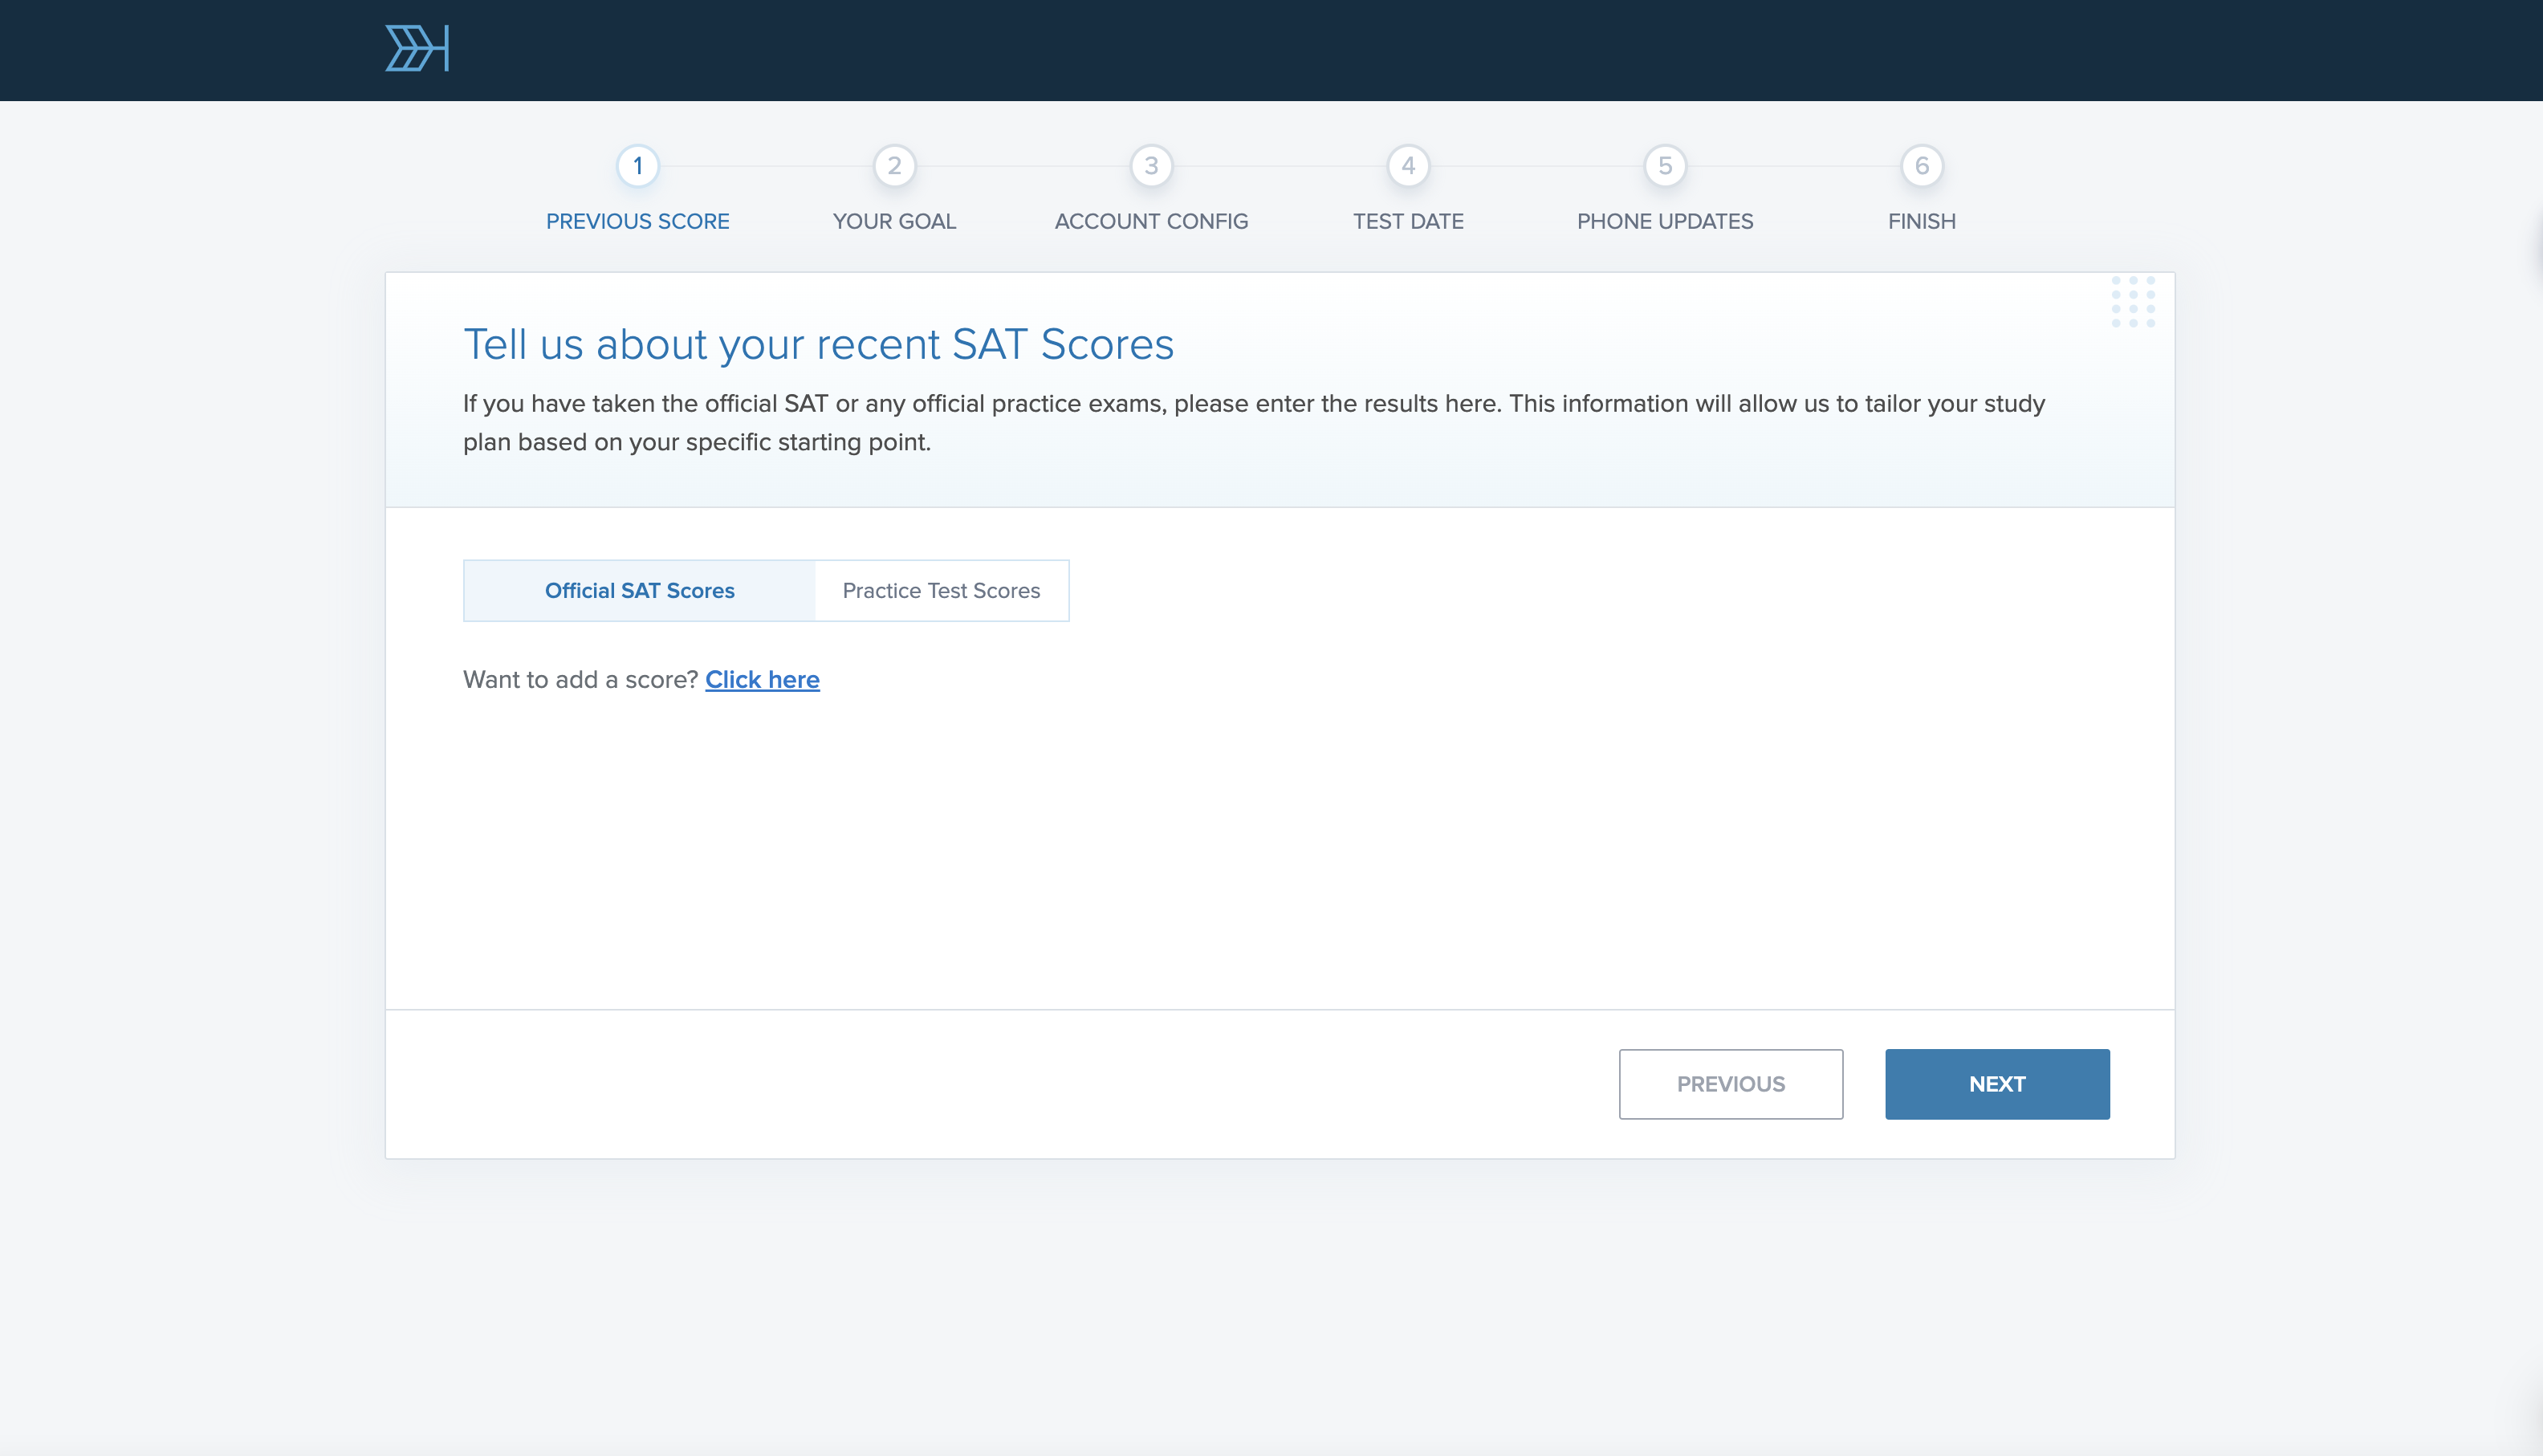2543x1456 pixels.
Task: Click step 1 circle in progress bar
Action: (x=638, y=166)
